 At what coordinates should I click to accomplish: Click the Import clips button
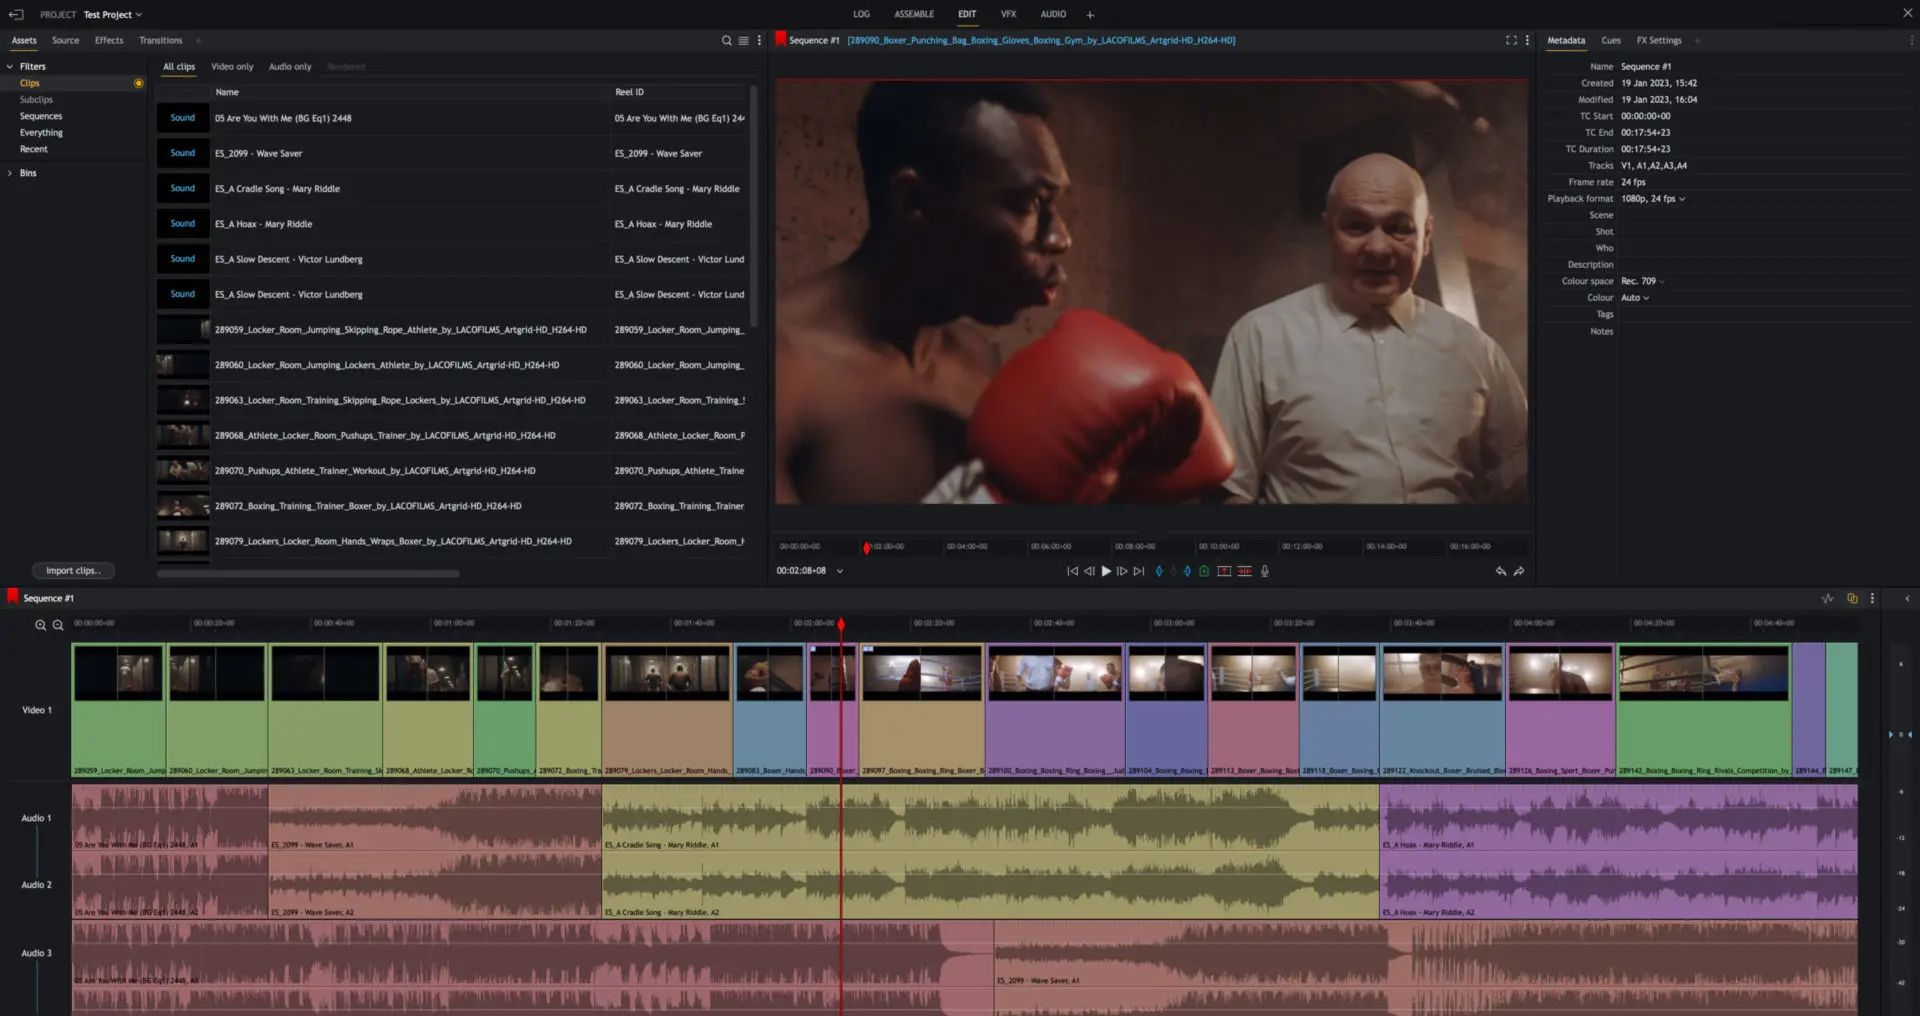(x=73, y=571)
